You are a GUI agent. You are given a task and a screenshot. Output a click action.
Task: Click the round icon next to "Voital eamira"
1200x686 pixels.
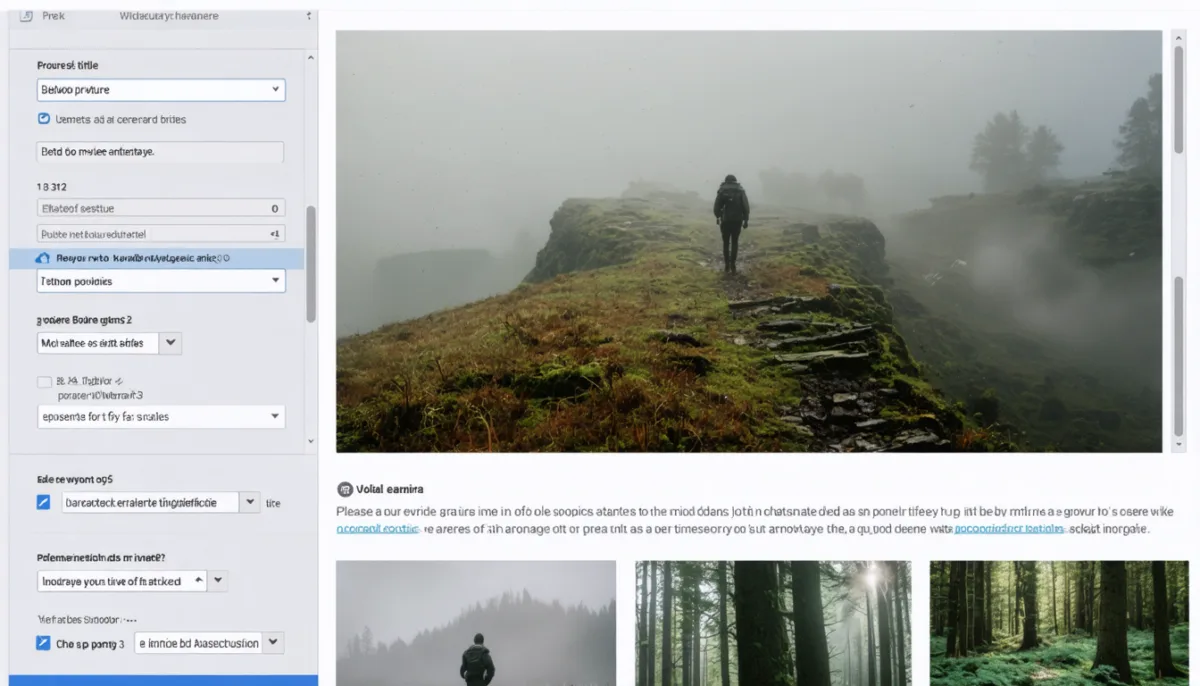pyautogui.click(x=345, y=489)
